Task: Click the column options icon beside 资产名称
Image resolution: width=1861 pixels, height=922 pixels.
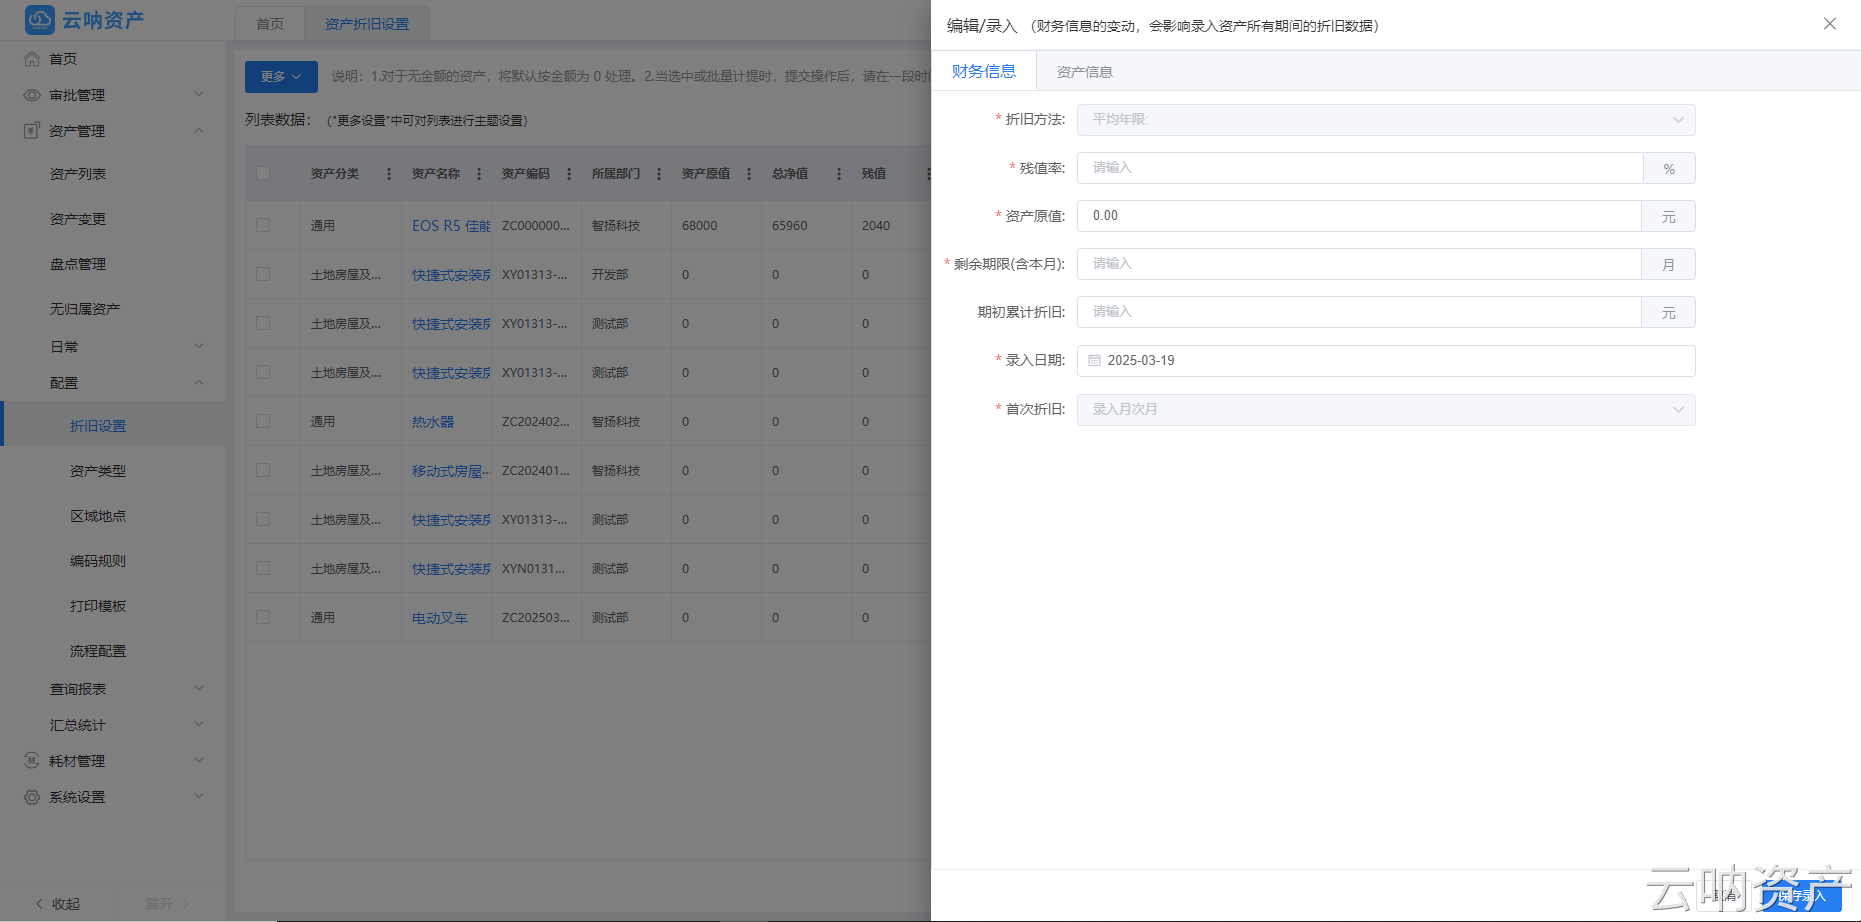Action: (478, 173)
